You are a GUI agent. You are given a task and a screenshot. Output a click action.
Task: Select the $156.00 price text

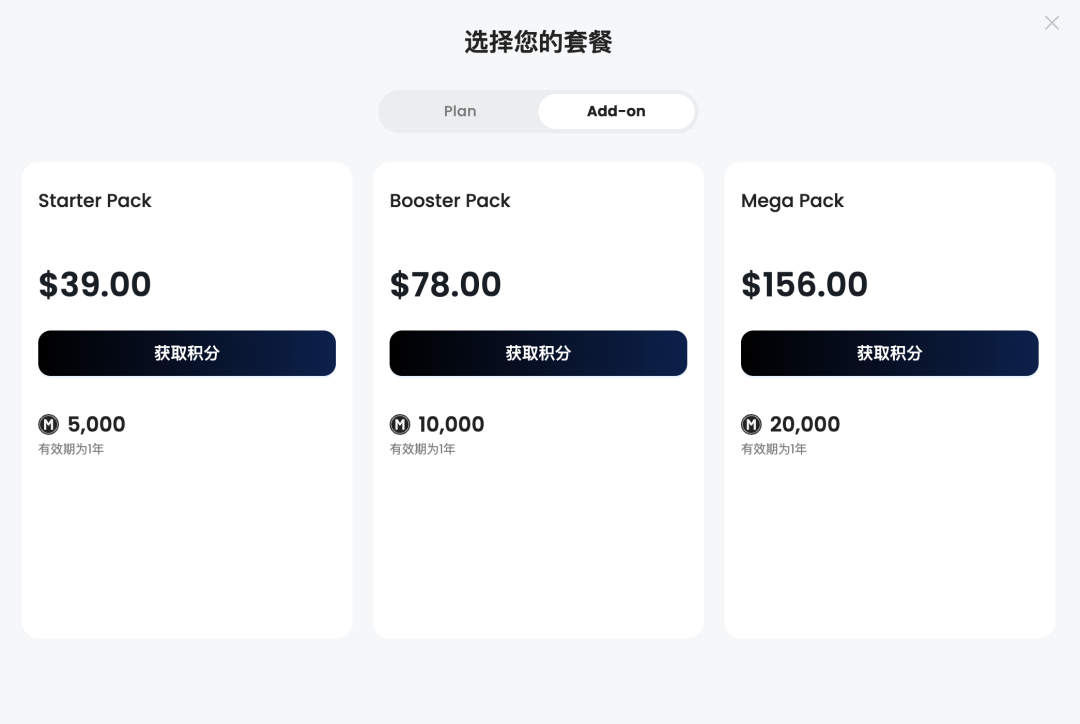click(804, 285)
